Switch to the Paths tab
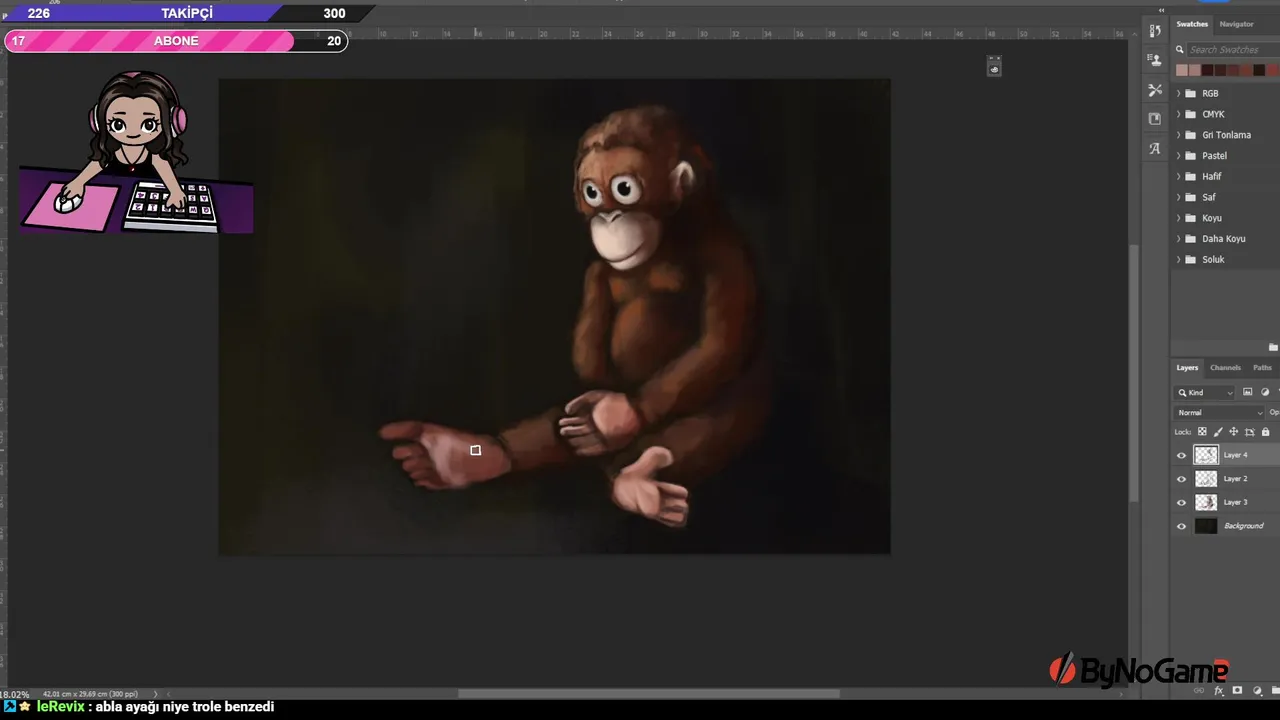The image size is (1280, 720). click(1262, 367)
